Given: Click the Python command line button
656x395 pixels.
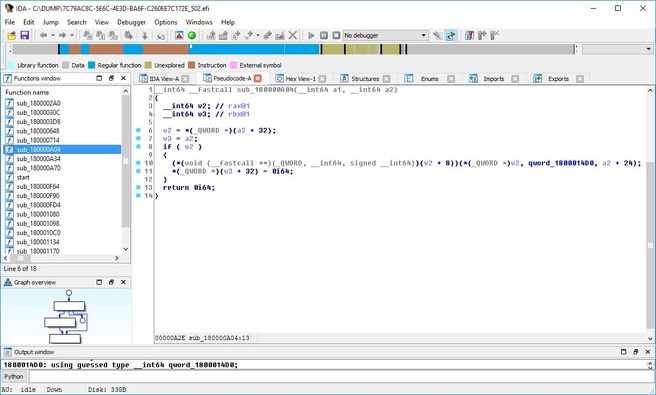Looking at the screenshot, I should coord(14,377).
